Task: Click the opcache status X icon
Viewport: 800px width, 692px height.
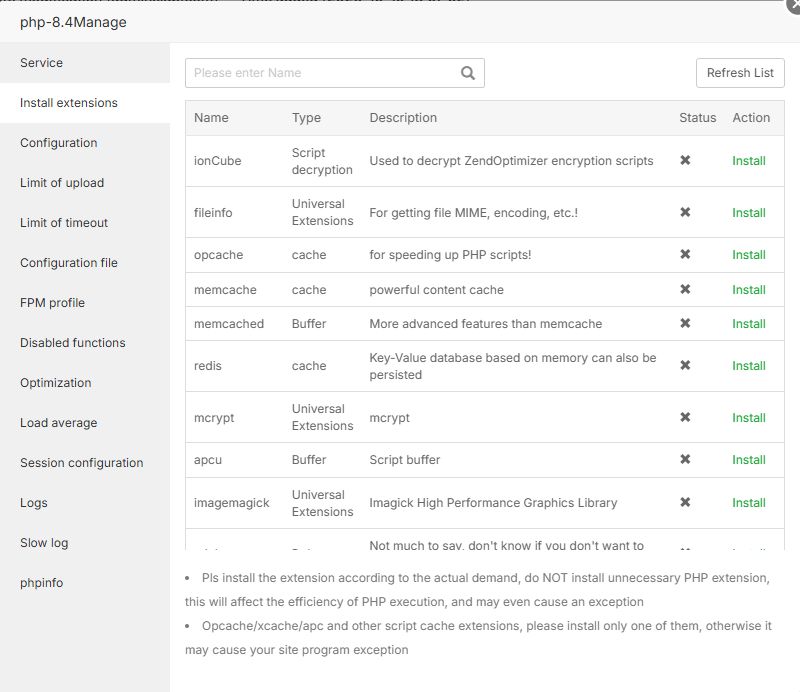Action: pyautogui.click(x=685, y=254)
